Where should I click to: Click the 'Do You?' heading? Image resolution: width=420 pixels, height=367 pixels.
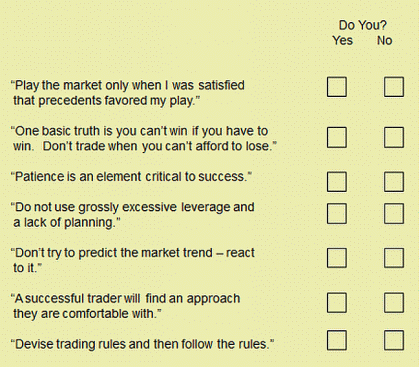pos(363,25)
